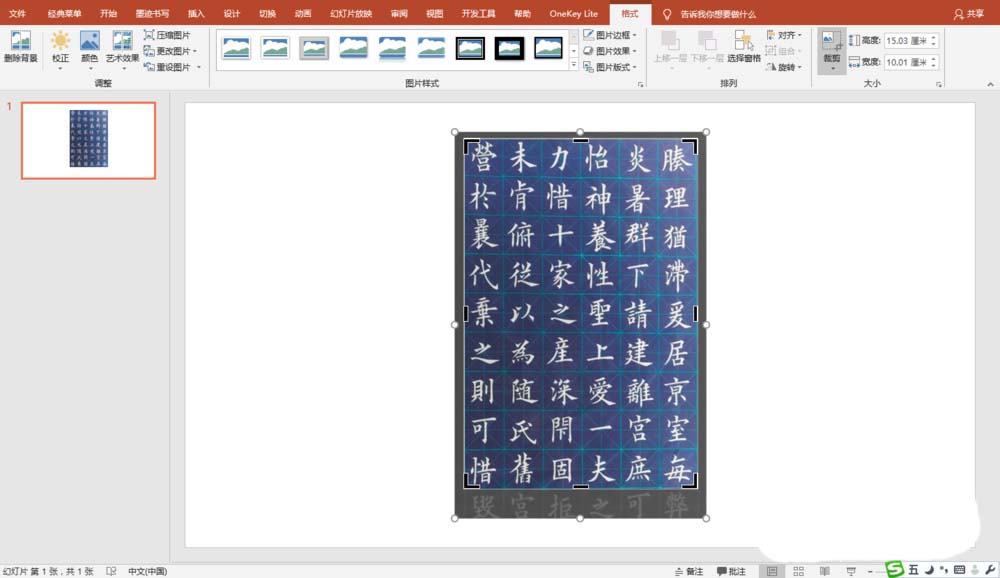Open the OneKey Lite tab
Screen dimensions: 1000x578
(x=574, y=13)
